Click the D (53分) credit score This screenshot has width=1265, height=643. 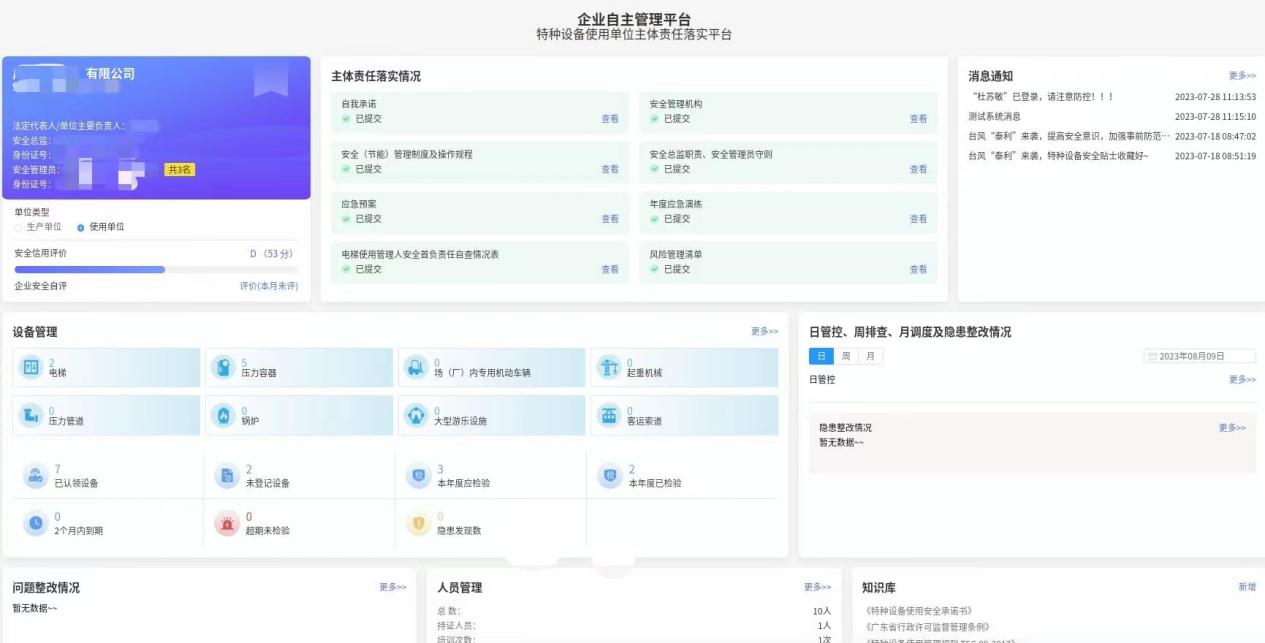pyautogui.click(x=270, y=254)
